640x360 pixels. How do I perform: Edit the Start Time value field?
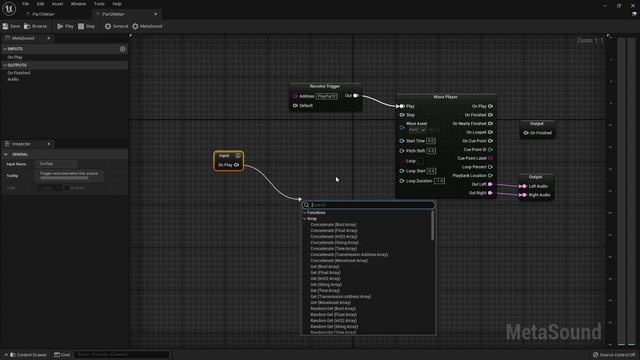[x=431, y=141]
